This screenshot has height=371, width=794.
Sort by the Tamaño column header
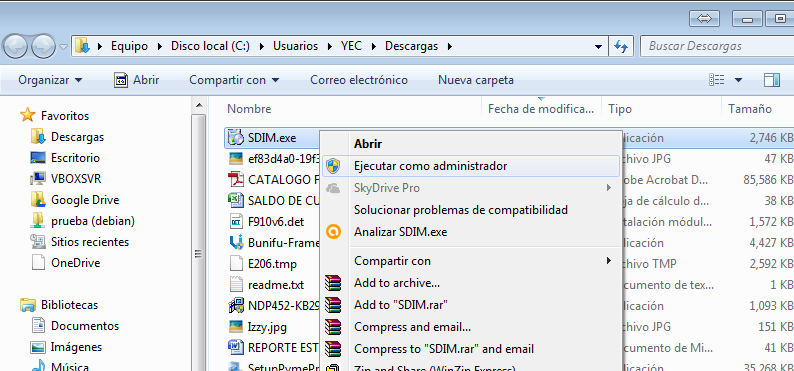pyautogui.click(x=750, y=109)
